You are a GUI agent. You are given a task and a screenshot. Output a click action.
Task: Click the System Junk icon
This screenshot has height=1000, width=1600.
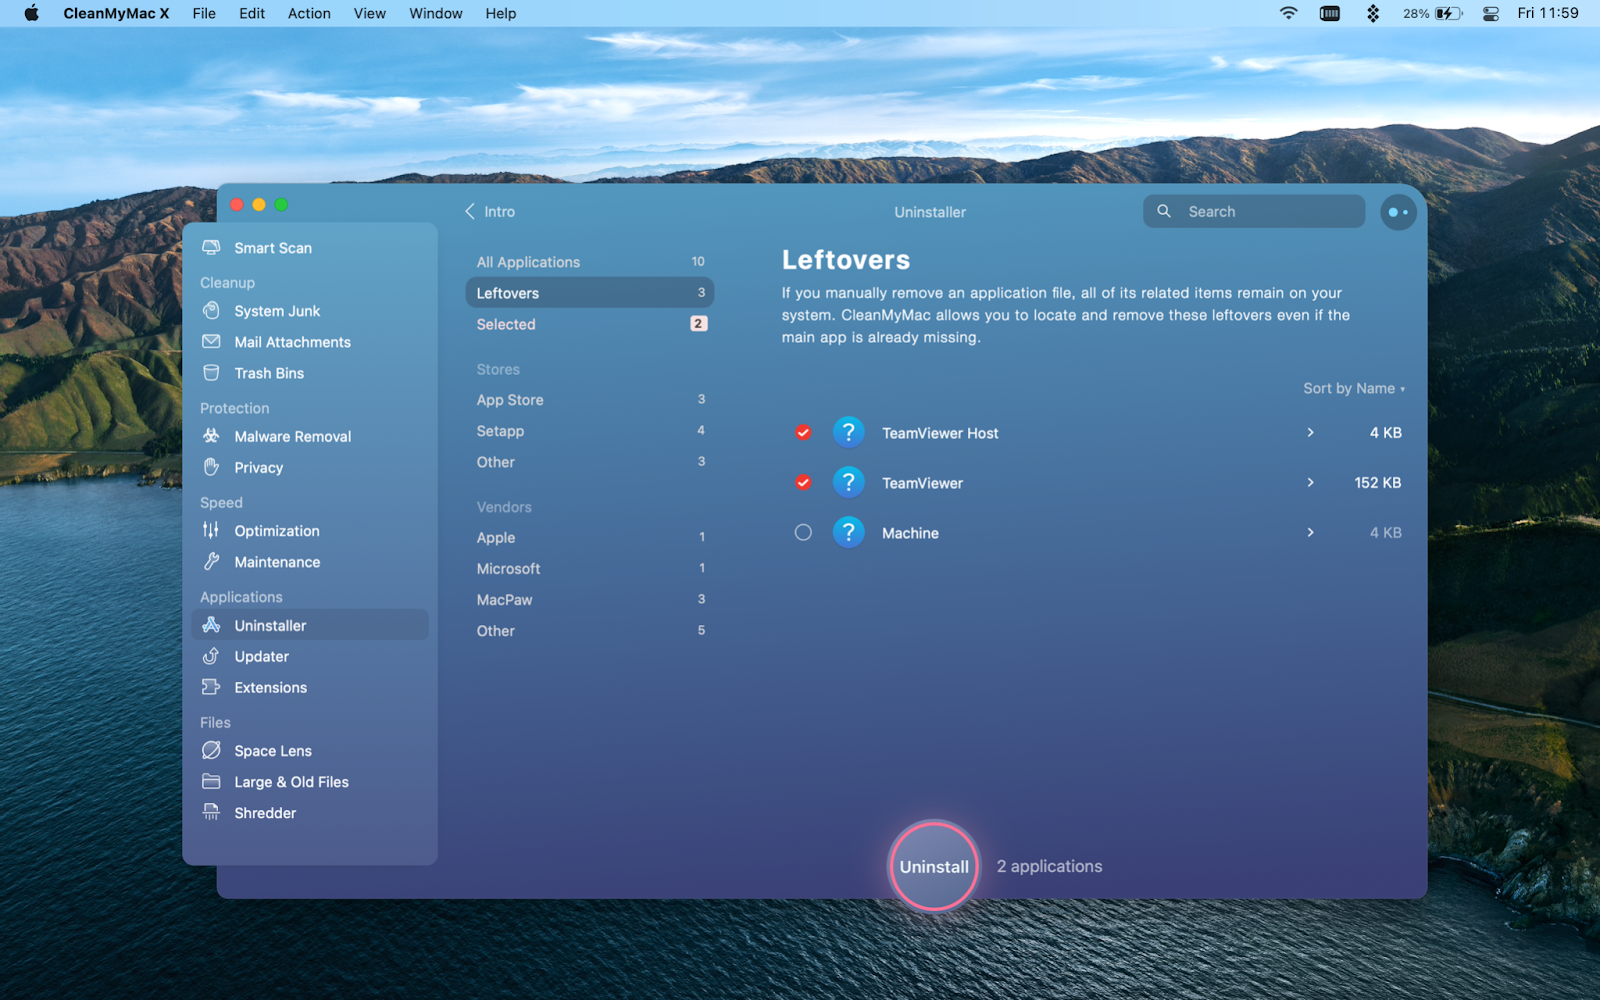pos(211,310)
